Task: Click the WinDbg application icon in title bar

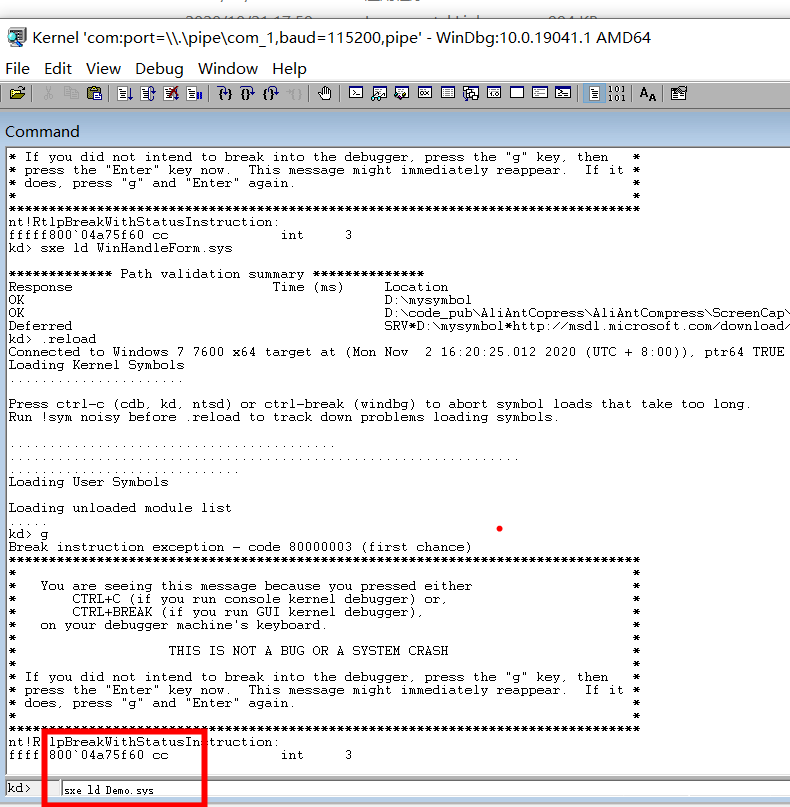Action: 16,38
